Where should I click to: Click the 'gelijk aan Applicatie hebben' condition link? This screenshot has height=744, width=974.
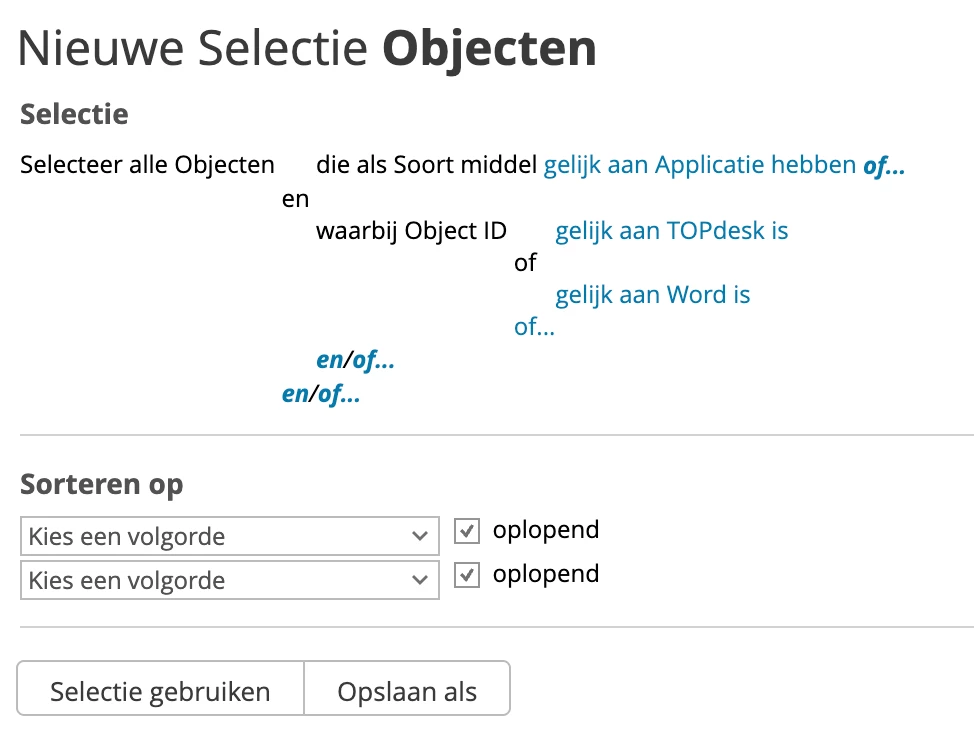click(x=699, y=165)
